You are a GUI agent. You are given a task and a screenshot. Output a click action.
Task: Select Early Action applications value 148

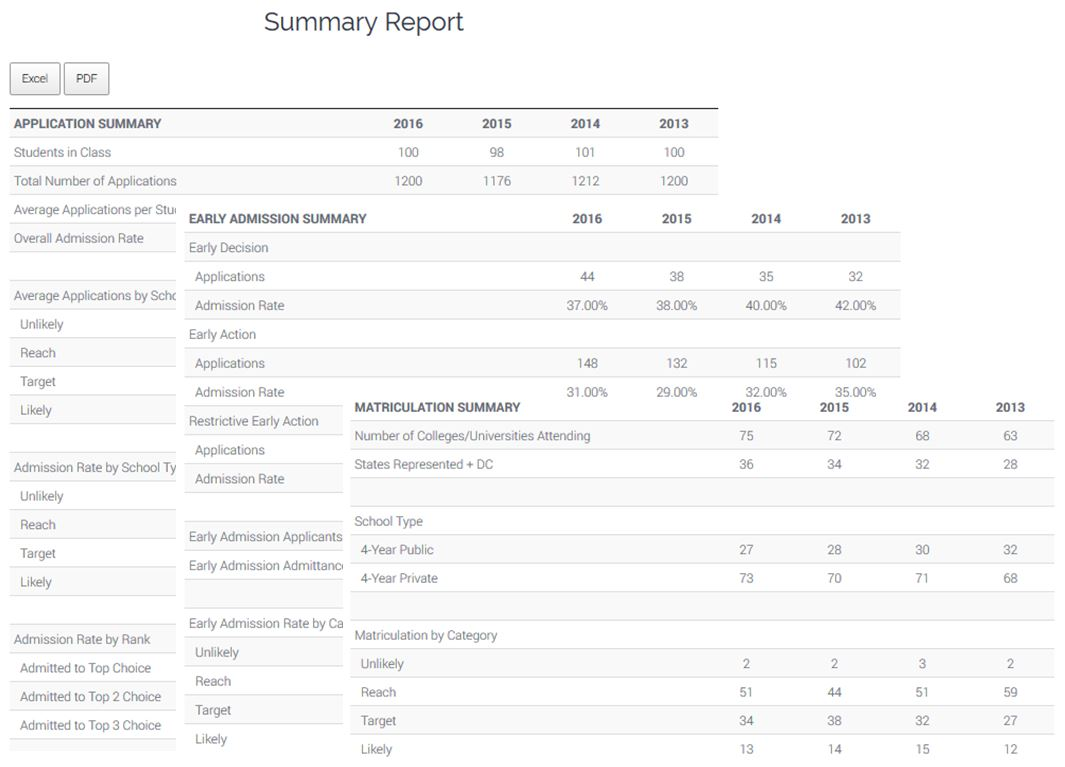[x=588, y=363]
